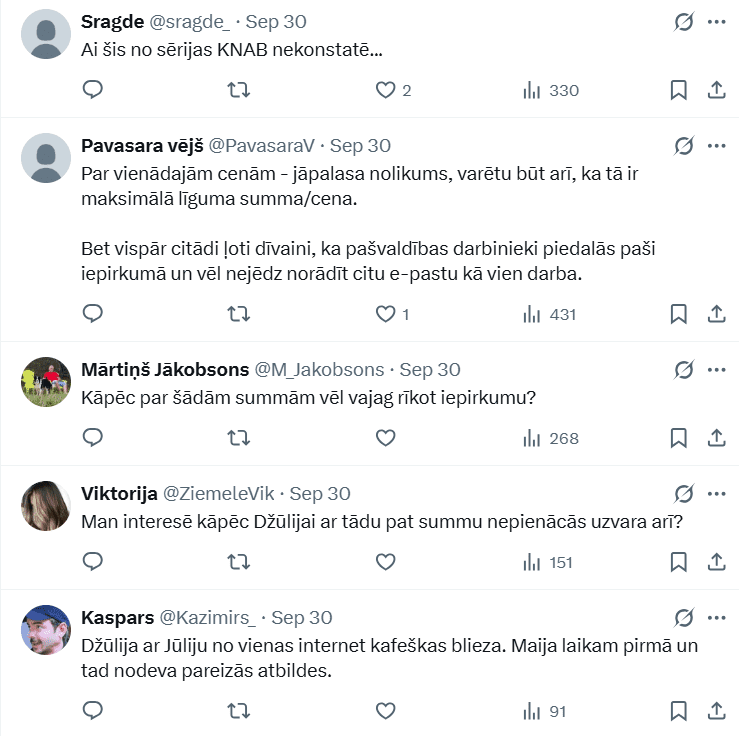
Task: Open Viktorija's profile avatar
Action: tap(45, 505)
